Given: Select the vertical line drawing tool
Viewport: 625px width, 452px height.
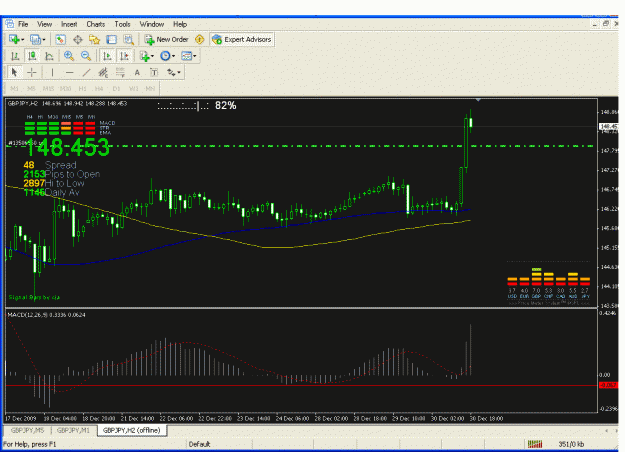Looking at the screenshot, I should point(52,73).
